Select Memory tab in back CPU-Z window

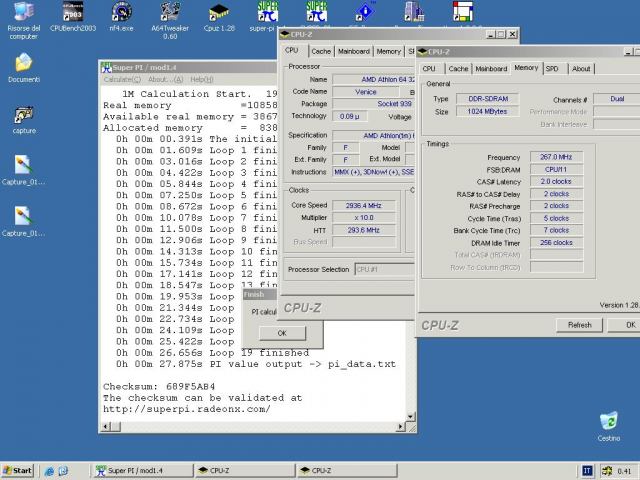(x=389, y=51)
